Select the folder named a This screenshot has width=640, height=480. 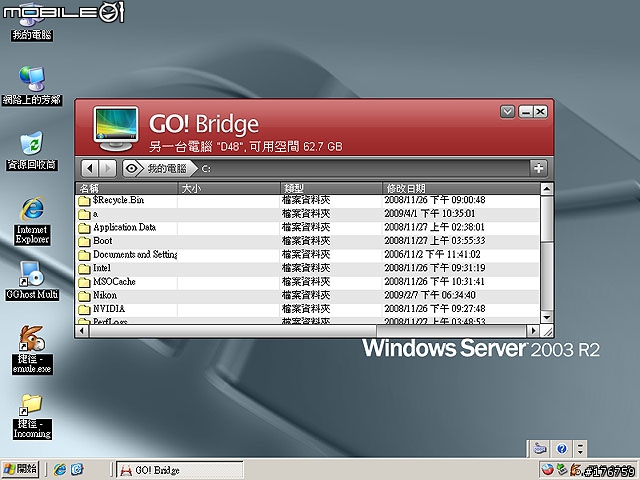pyautogui.click(x=96, y=214)
